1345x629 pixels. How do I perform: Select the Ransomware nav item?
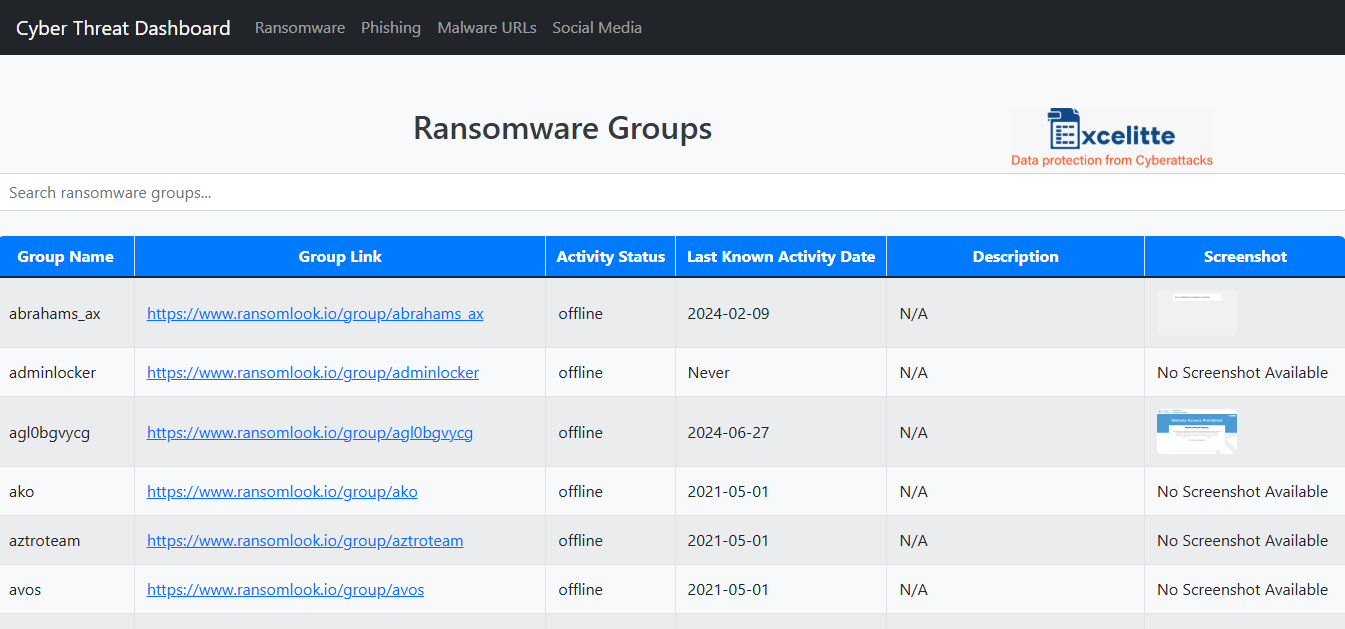[x=300, y=27]
